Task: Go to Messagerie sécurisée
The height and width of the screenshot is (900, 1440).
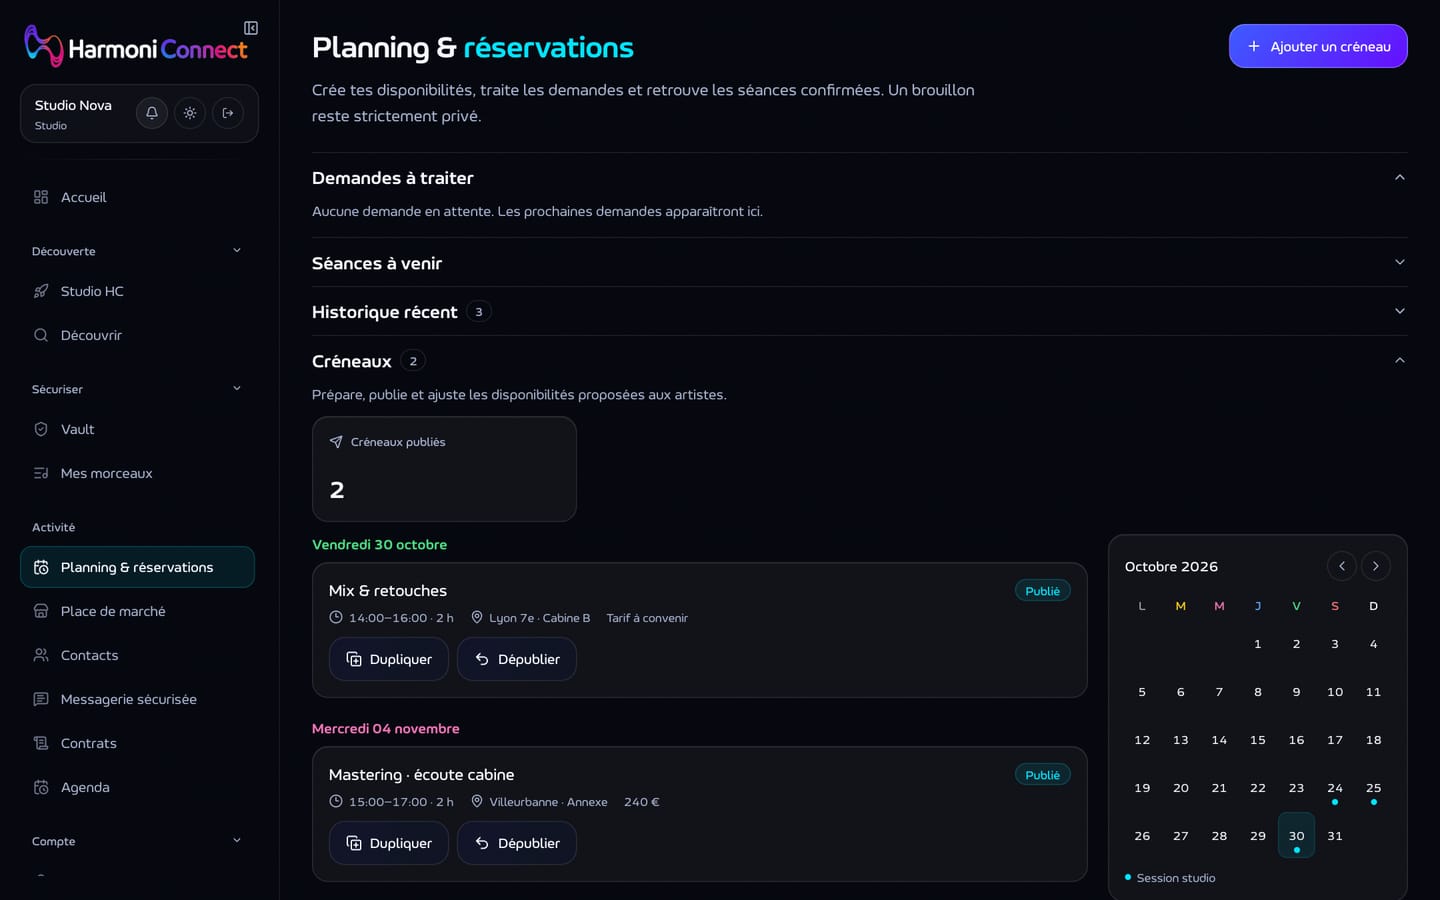Action: tap(137, 699)
